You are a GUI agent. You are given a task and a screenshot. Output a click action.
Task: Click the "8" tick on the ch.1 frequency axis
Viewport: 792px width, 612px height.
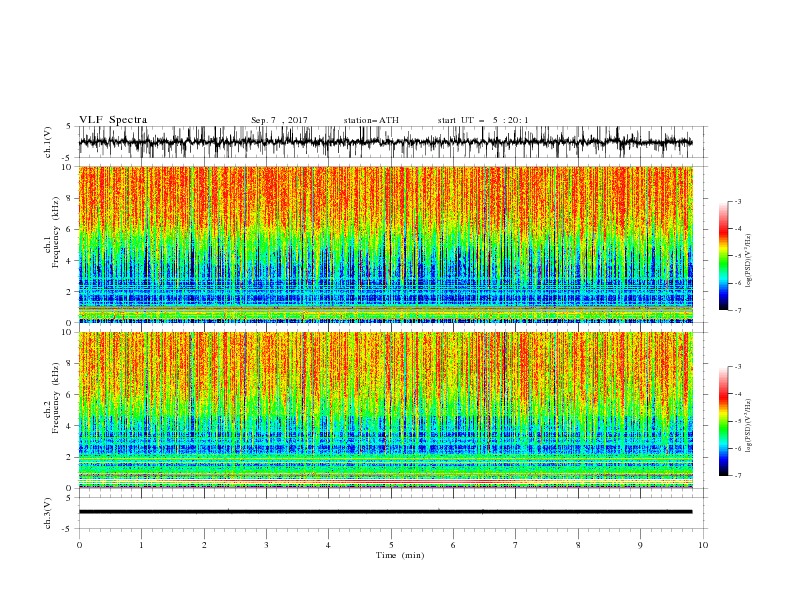[x=70, y=198]
